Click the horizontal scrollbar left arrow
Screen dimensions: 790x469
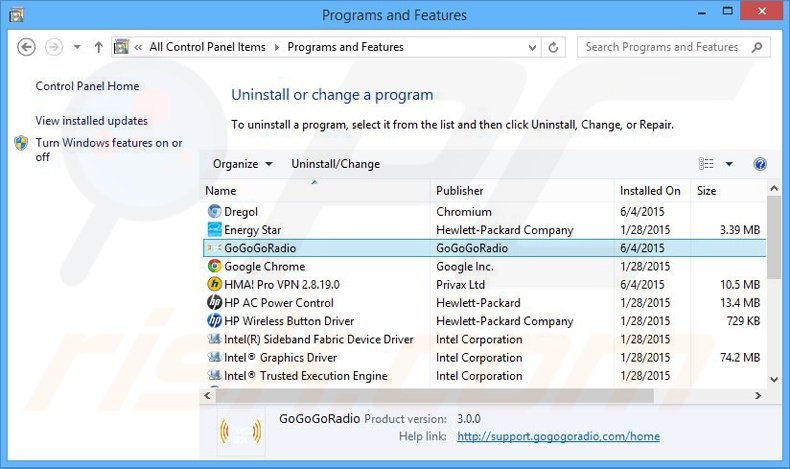[x=207, y=395]
